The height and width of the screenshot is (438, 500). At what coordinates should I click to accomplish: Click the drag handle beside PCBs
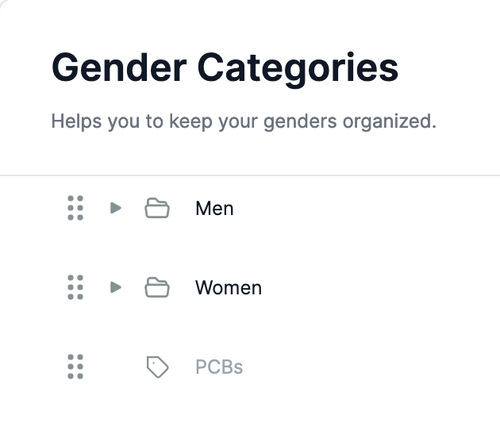click(75, 367)
